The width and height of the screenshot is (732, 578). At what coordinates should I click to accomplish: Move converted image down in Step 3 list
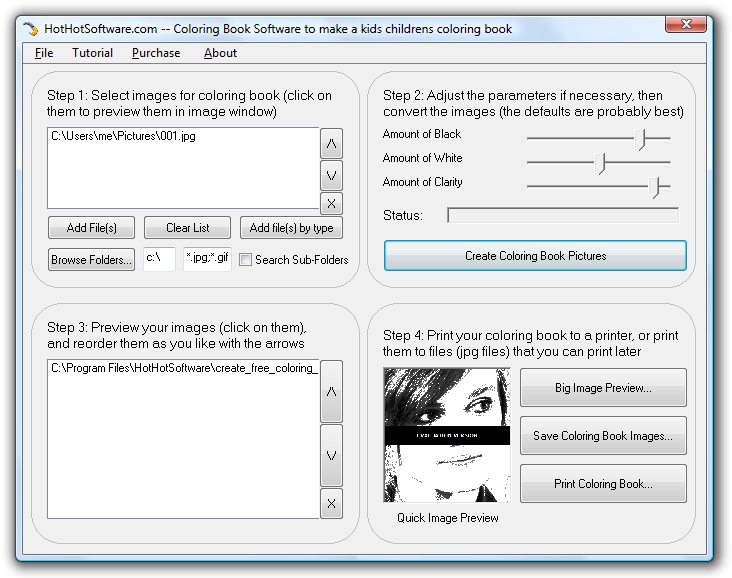coord(331,455)
